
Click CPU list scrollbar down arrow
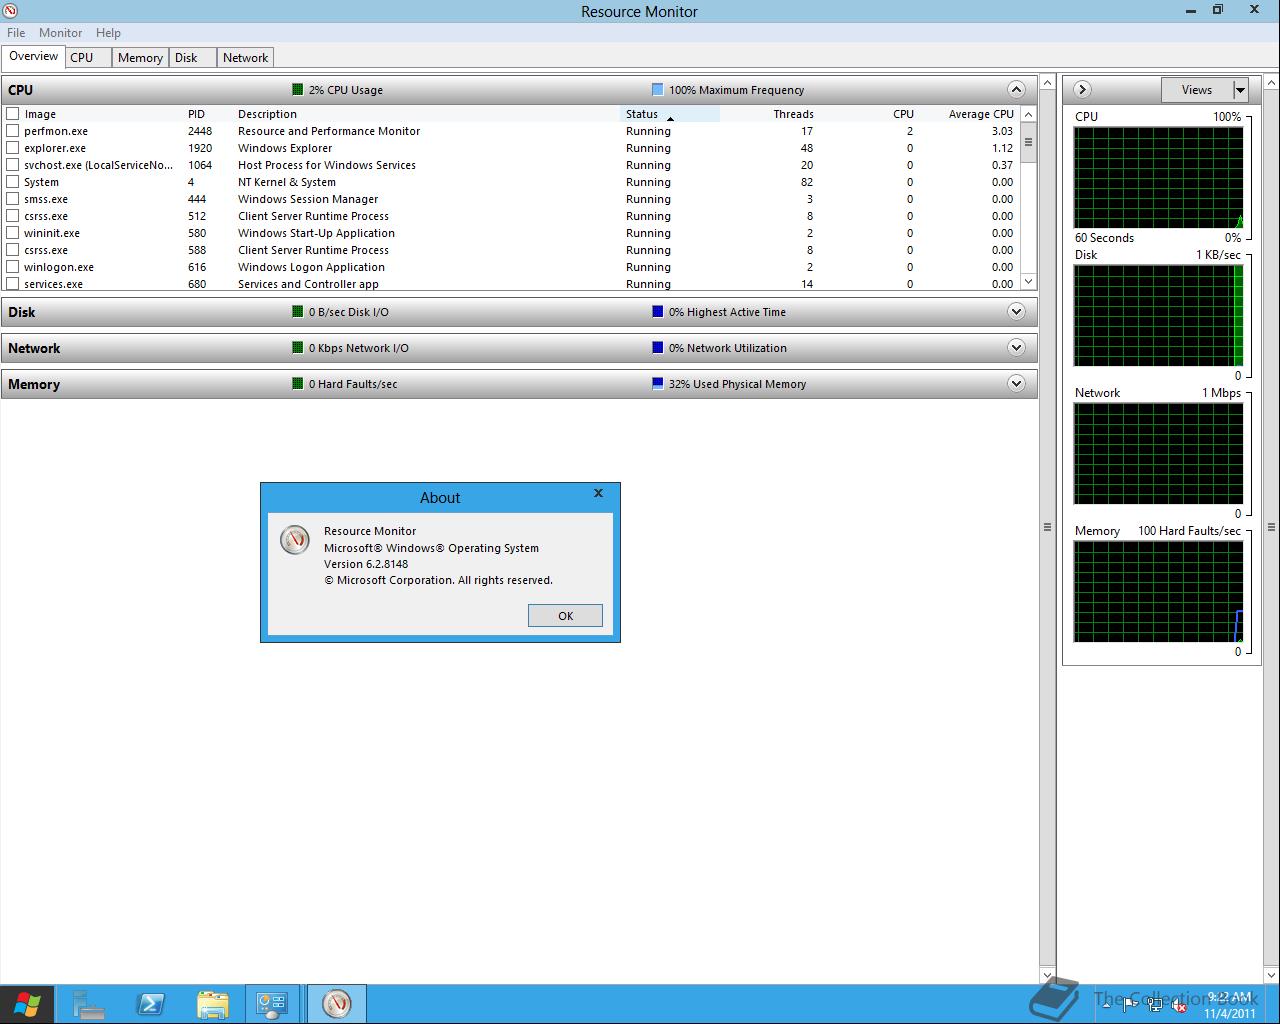pyautogui.click(x=1028, y=282)
